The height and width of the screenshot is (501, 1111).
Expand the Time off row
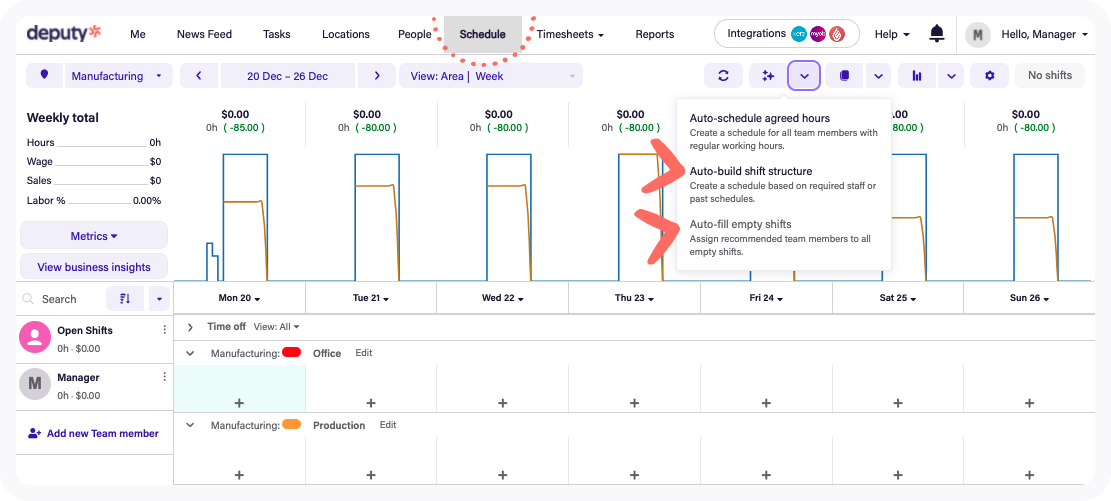190,326
